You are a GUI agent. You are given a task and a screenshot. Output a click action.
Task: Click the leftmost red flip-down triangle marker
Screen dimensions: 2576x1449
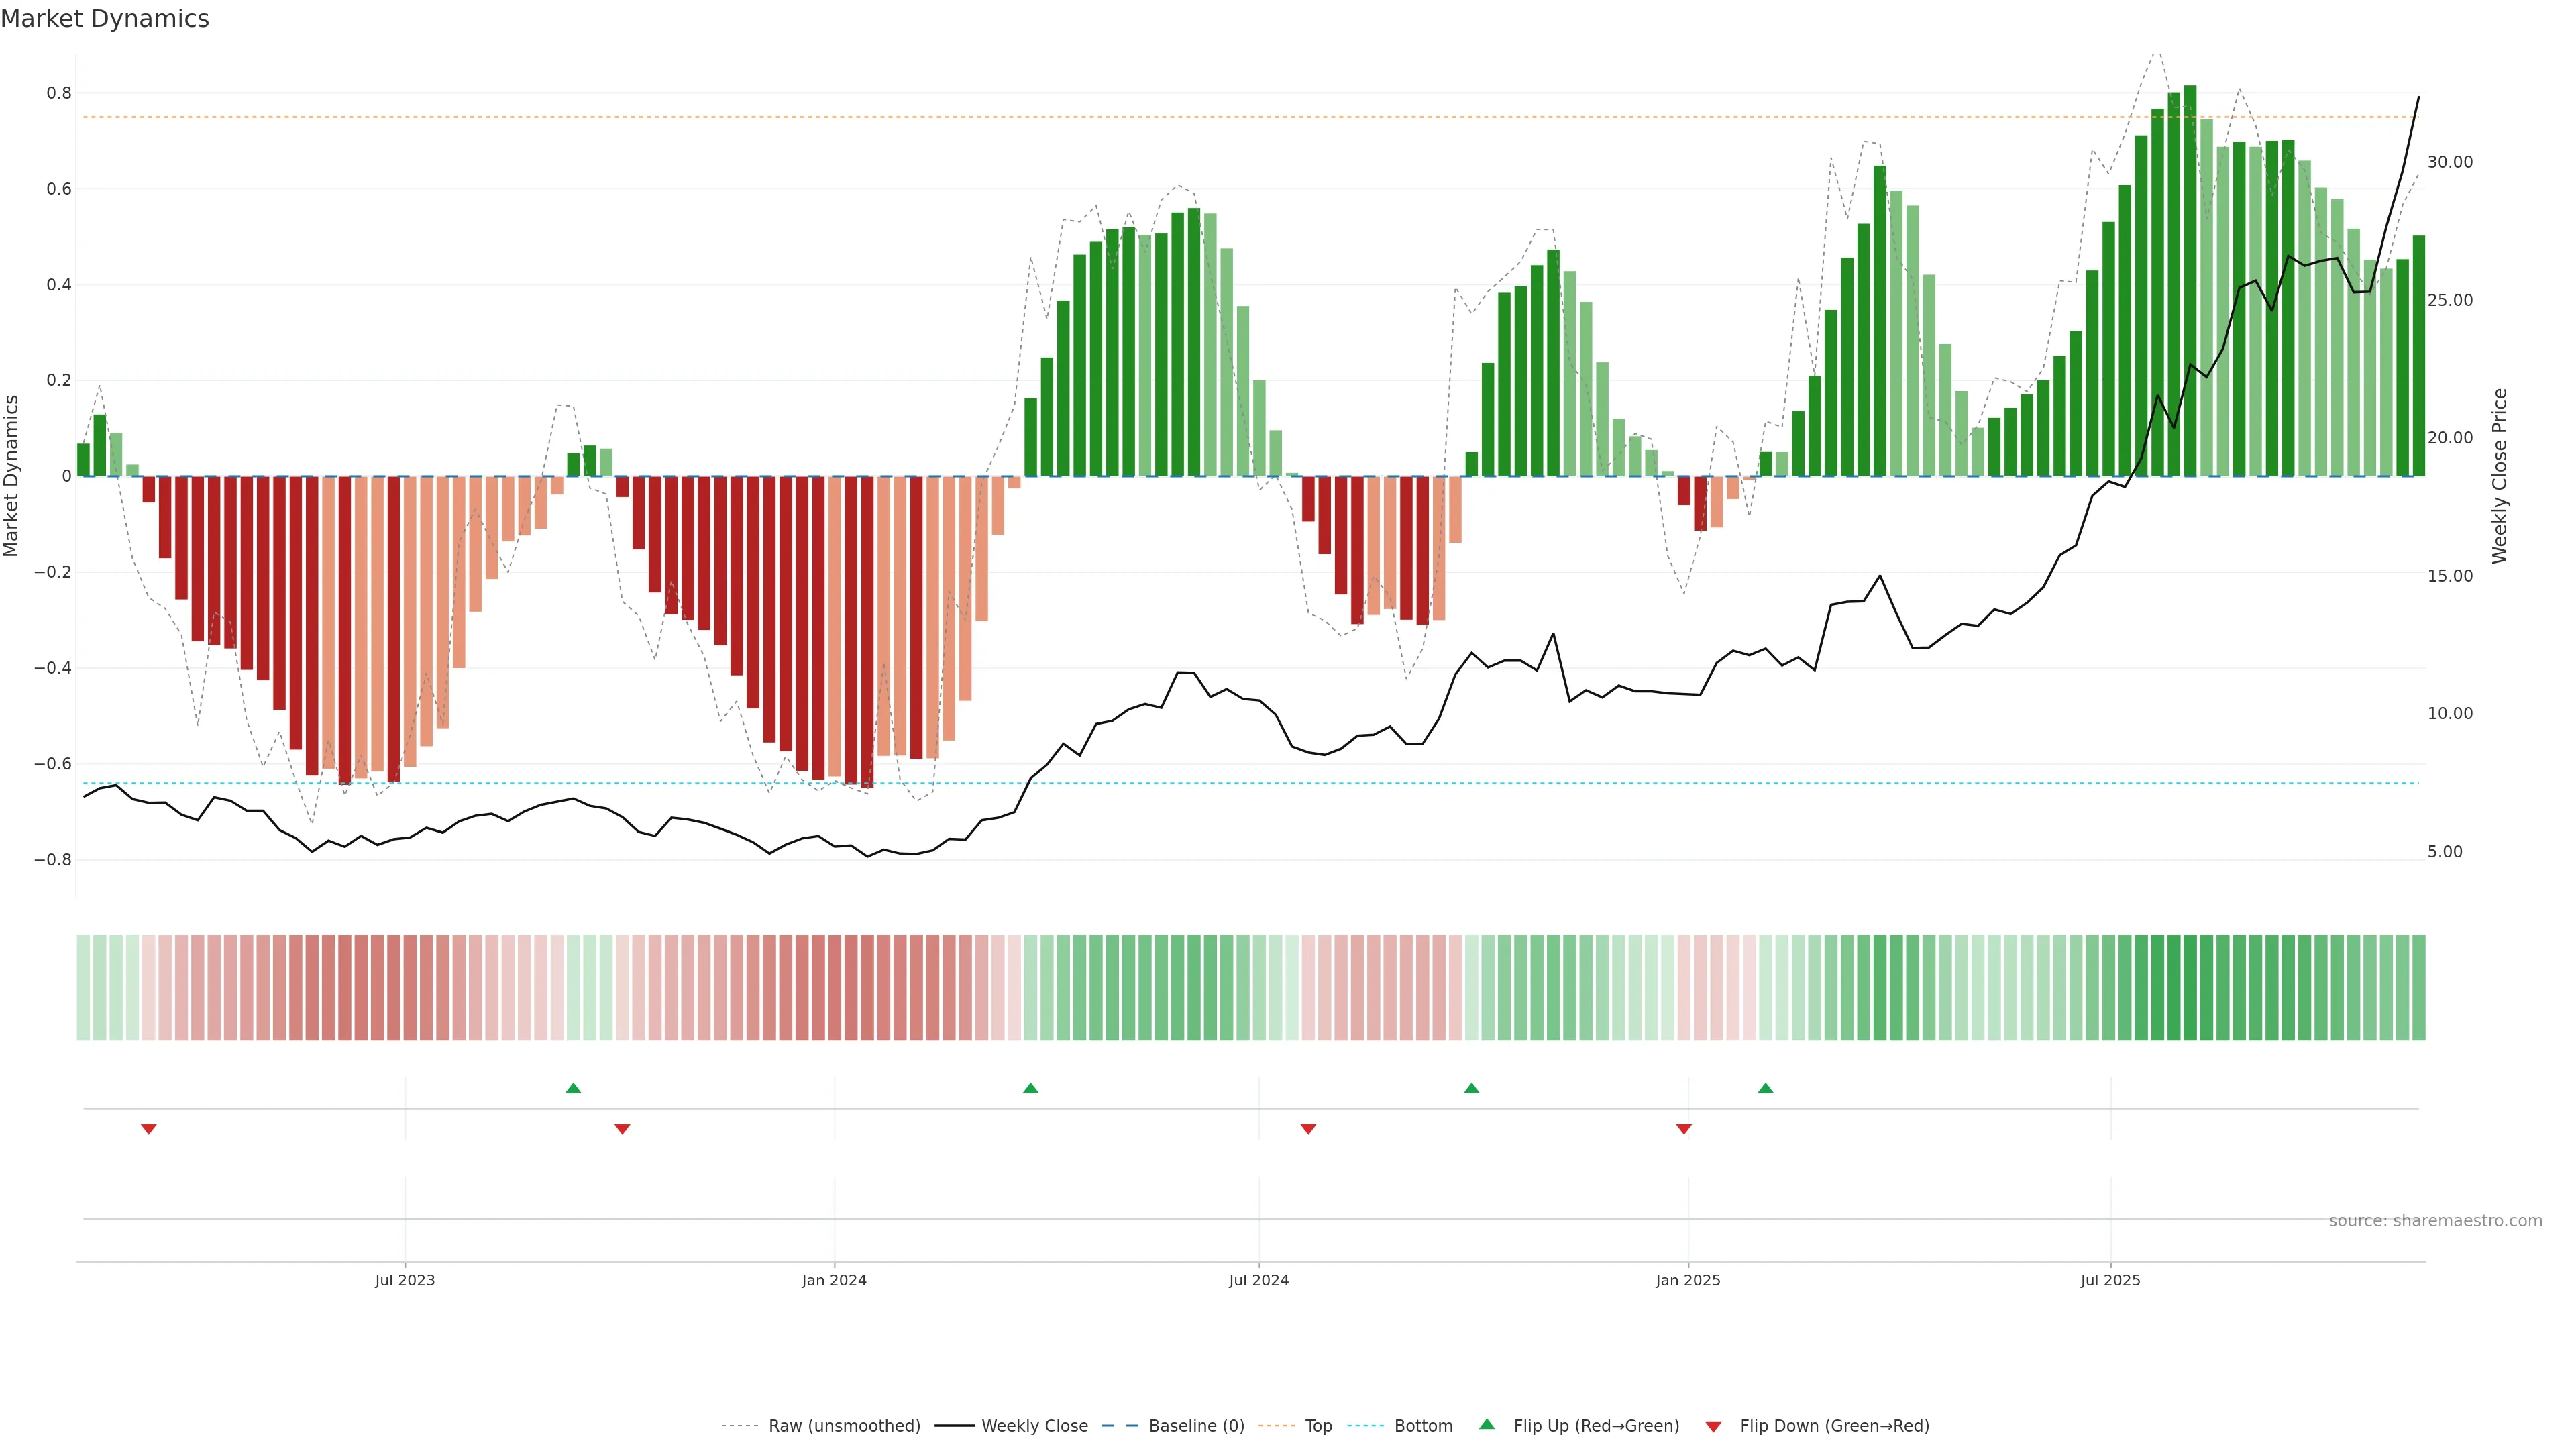pyautogui.click(x=149, y=1129)
